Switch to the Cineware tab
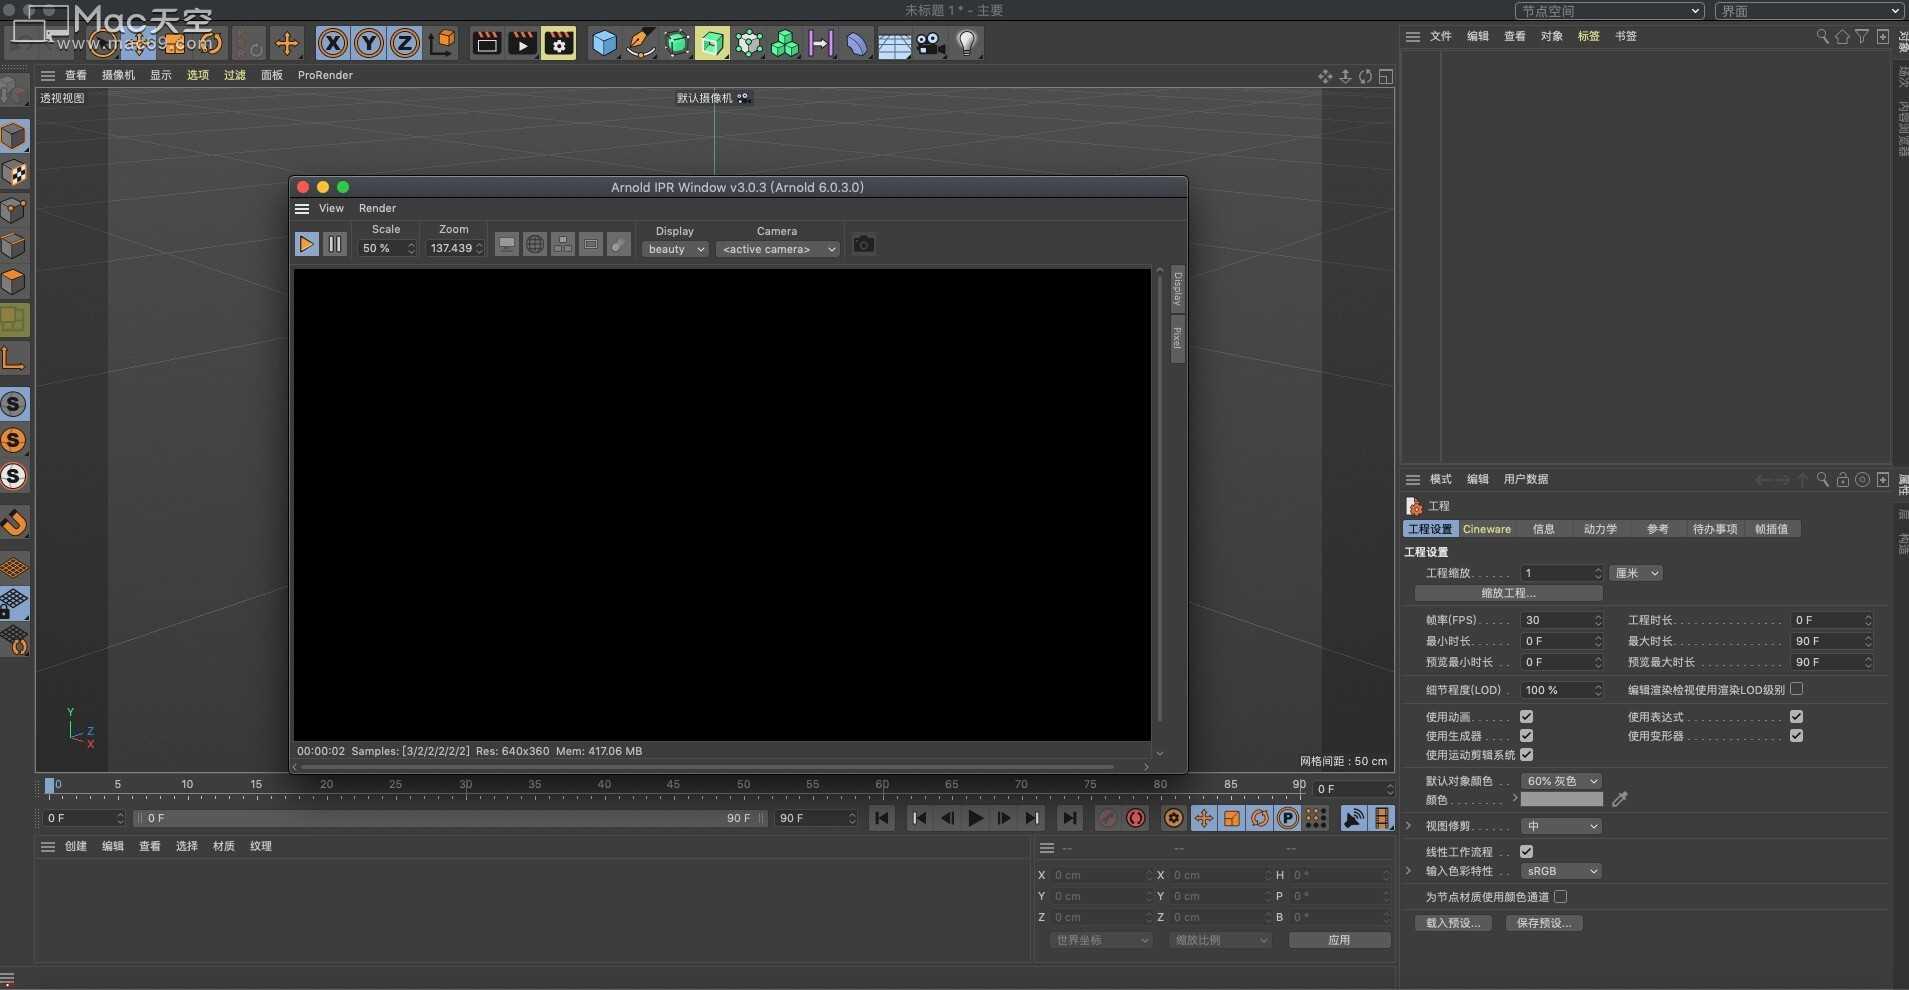This screenshot has height=990, width=1909. 1487,529
